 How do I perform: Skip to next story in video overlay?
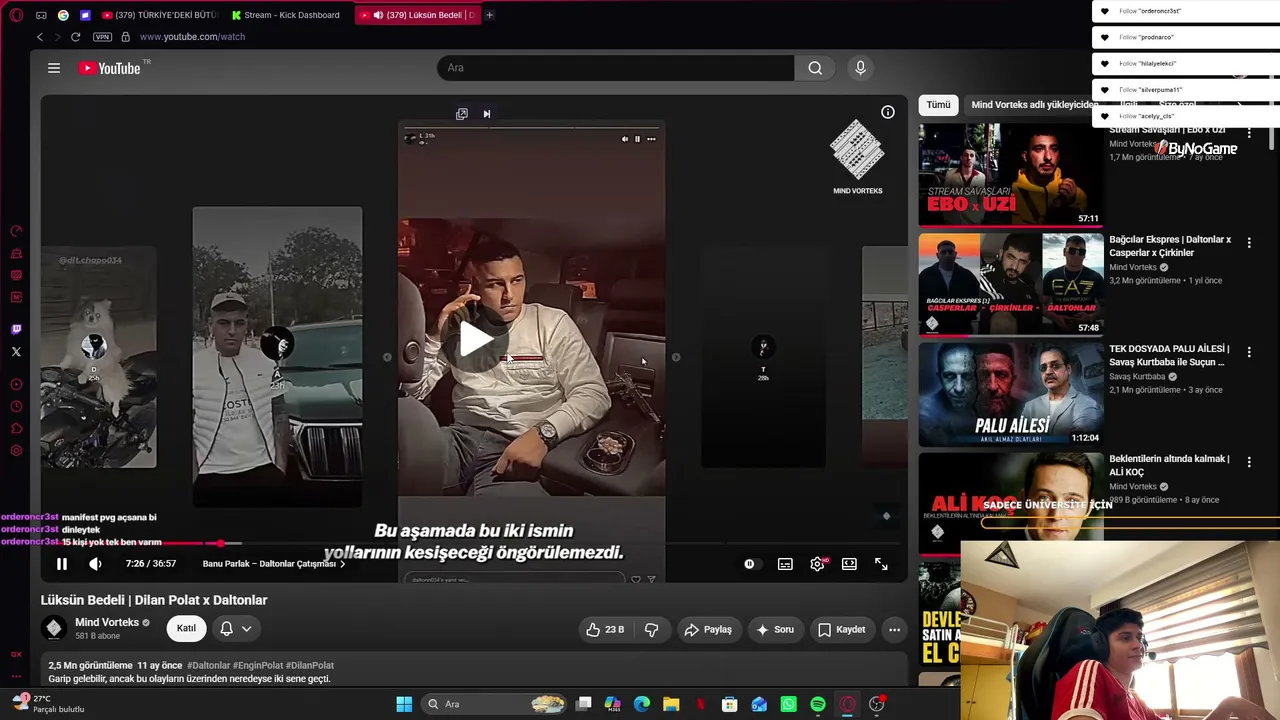[x=676, y=357]
